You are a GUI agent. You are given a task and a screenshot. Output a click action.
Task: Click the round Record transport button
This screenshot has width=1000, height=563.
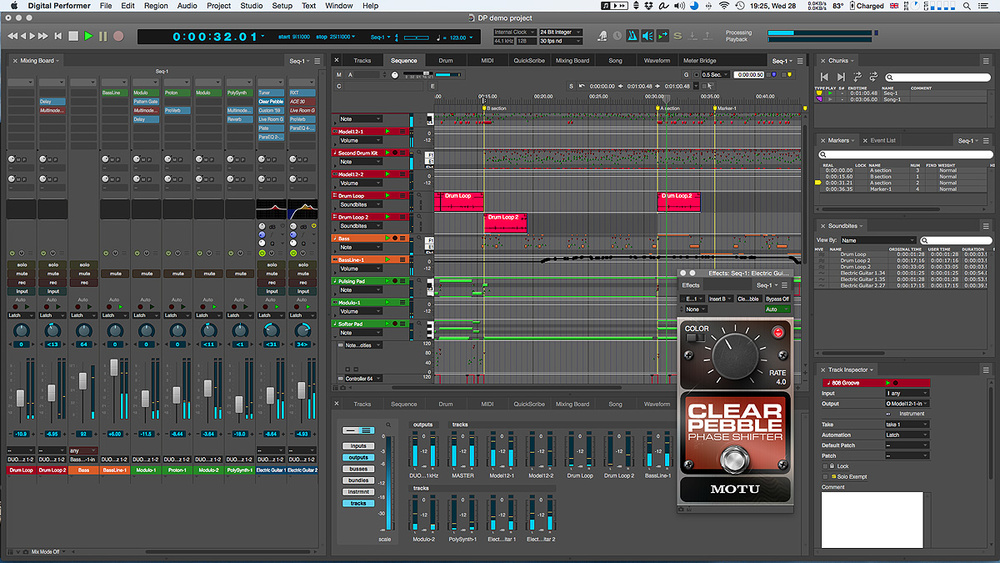(118, 36)
